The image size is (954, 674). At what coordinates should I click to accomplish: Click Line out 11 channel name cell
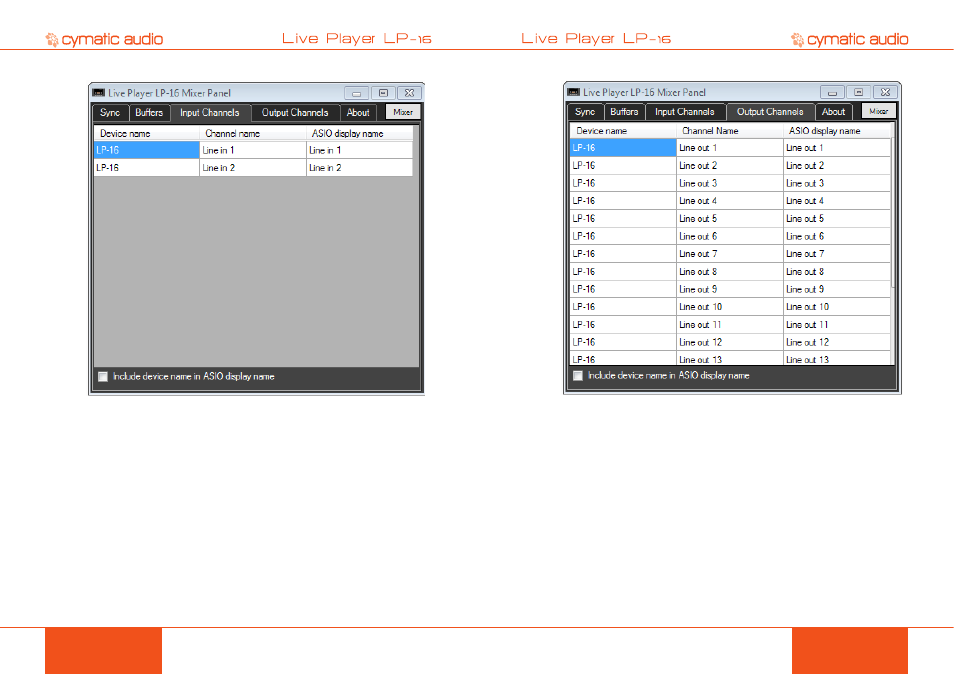(x=729, y=325)
